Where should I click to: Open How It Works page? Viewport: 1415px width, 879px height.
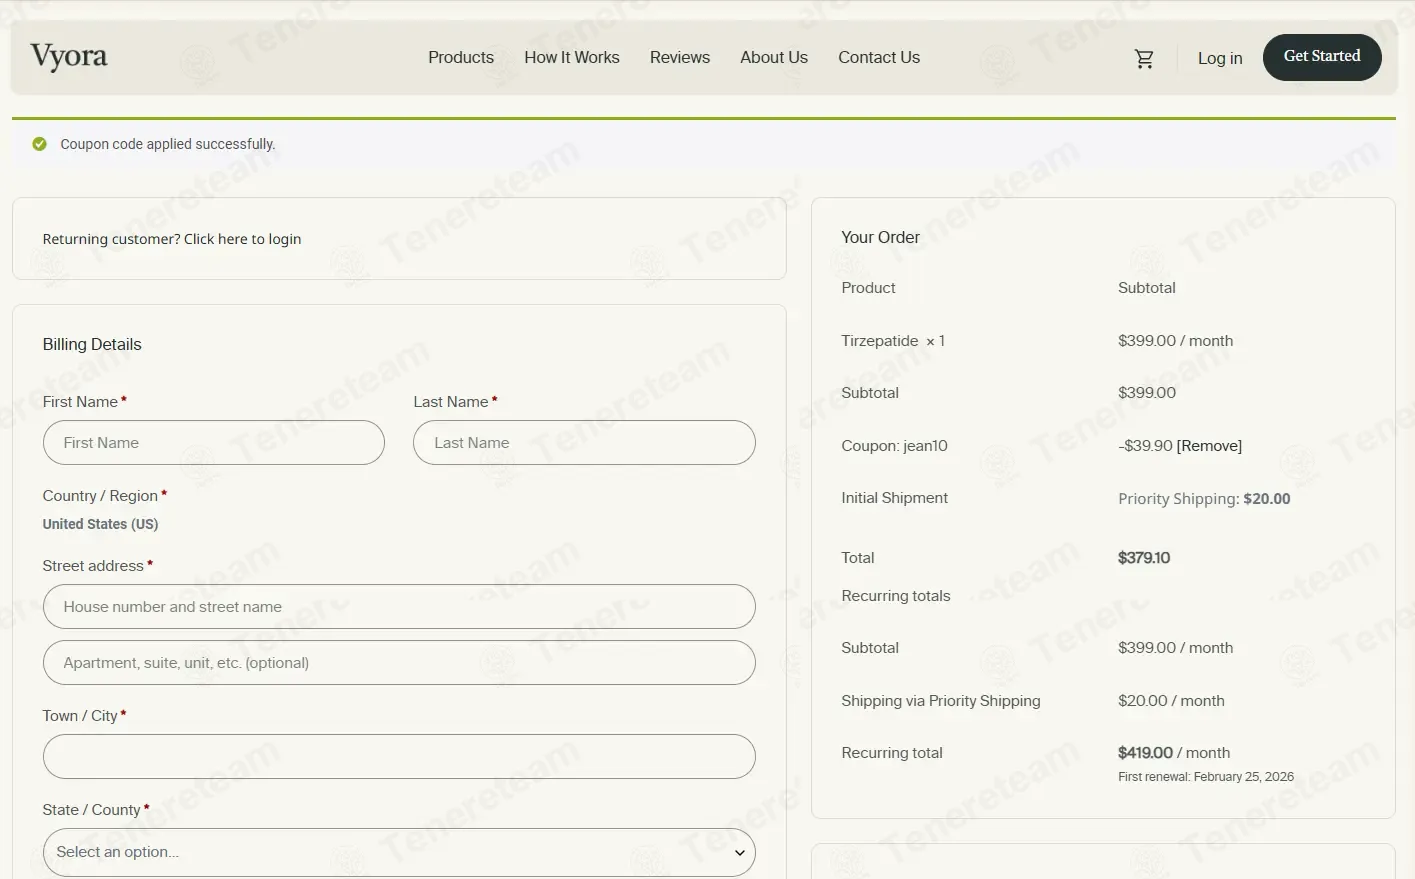(572, 57)
